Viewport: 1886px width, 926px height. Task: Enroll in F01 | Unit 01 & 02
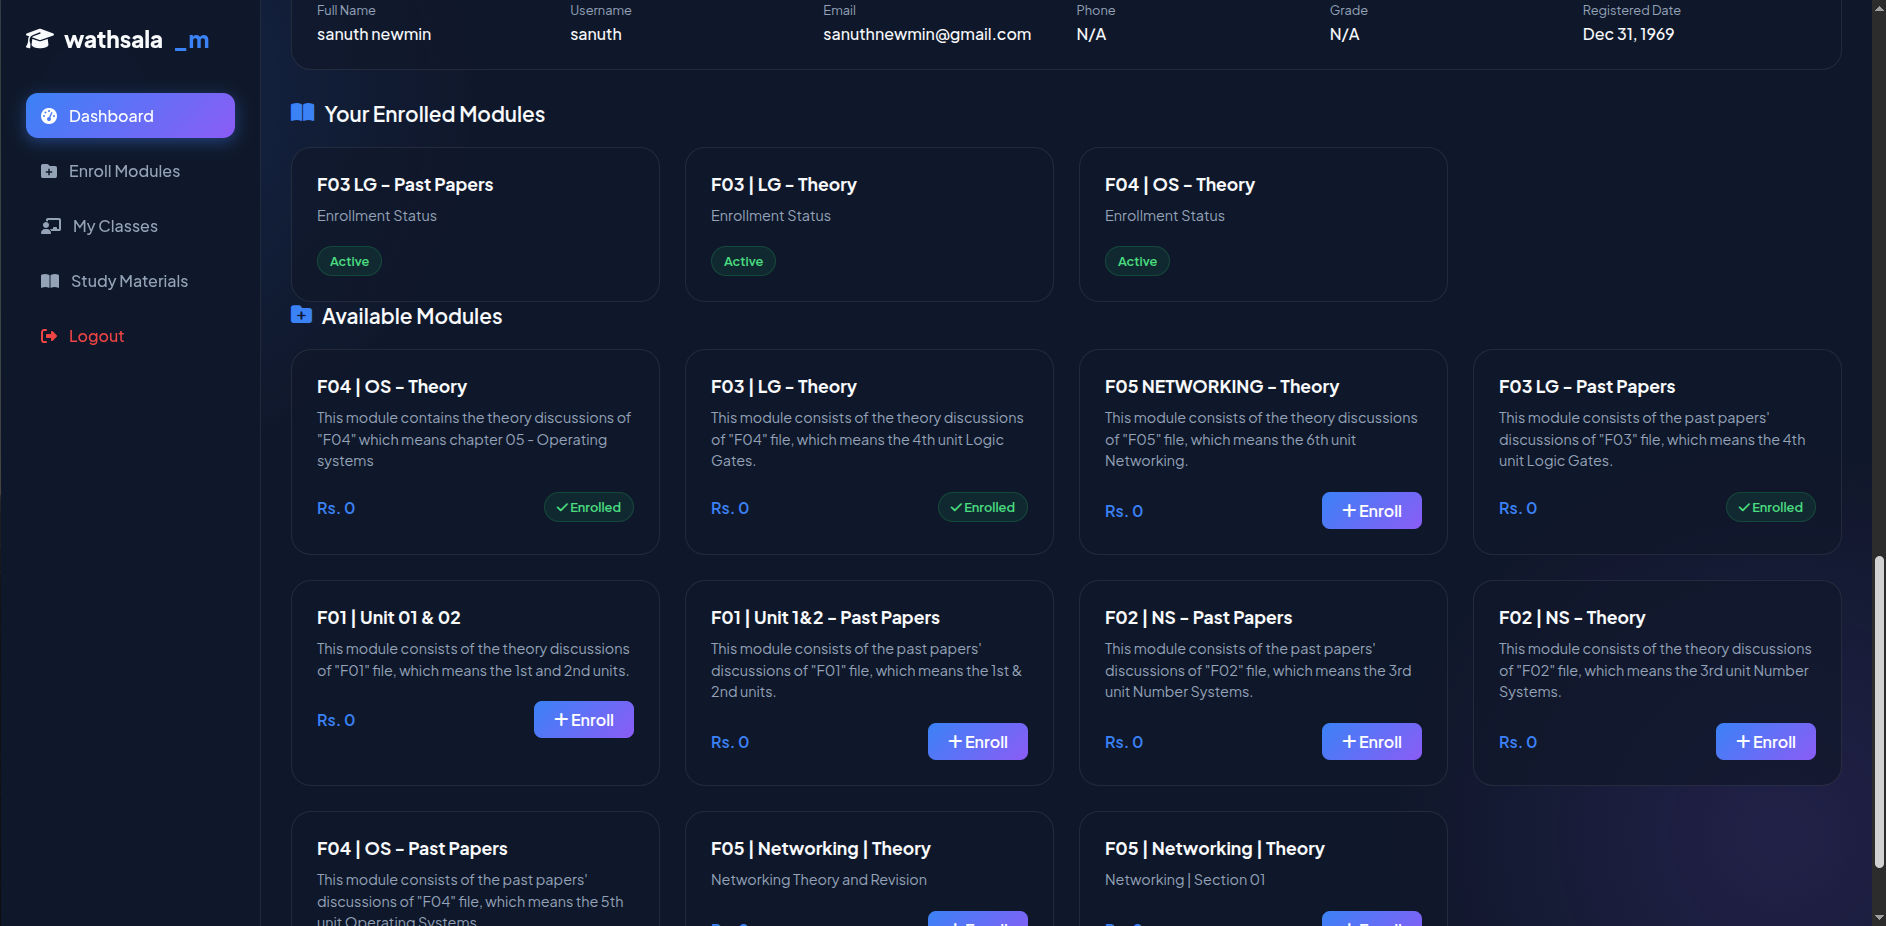pyautogui.click(x=583, y=720)
